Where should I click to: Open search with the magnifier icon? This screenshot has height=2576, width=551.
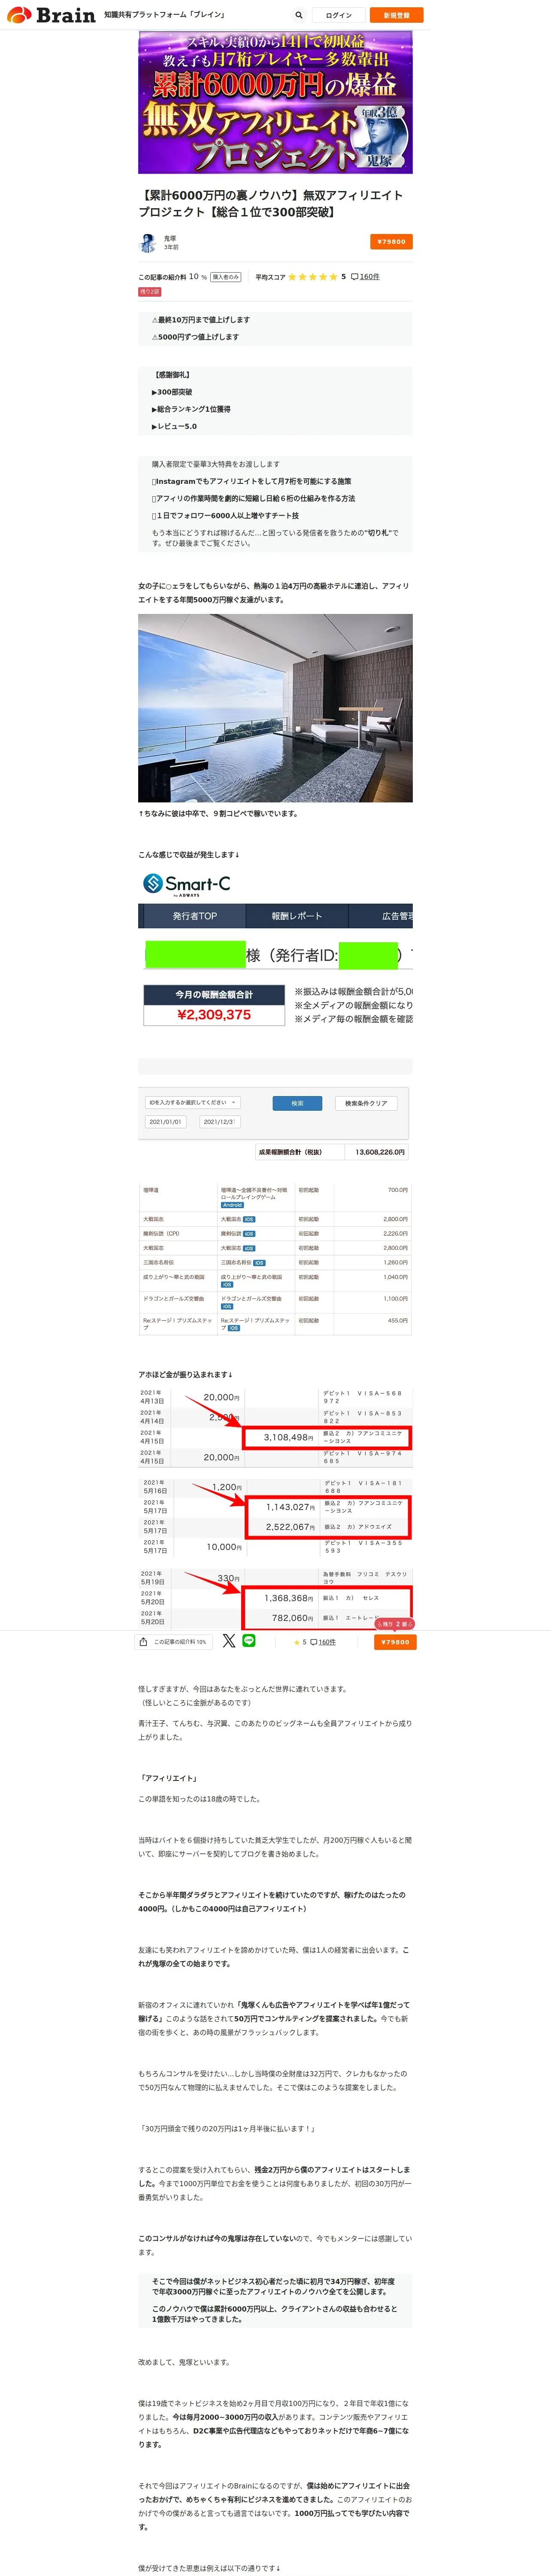(298, 15)
